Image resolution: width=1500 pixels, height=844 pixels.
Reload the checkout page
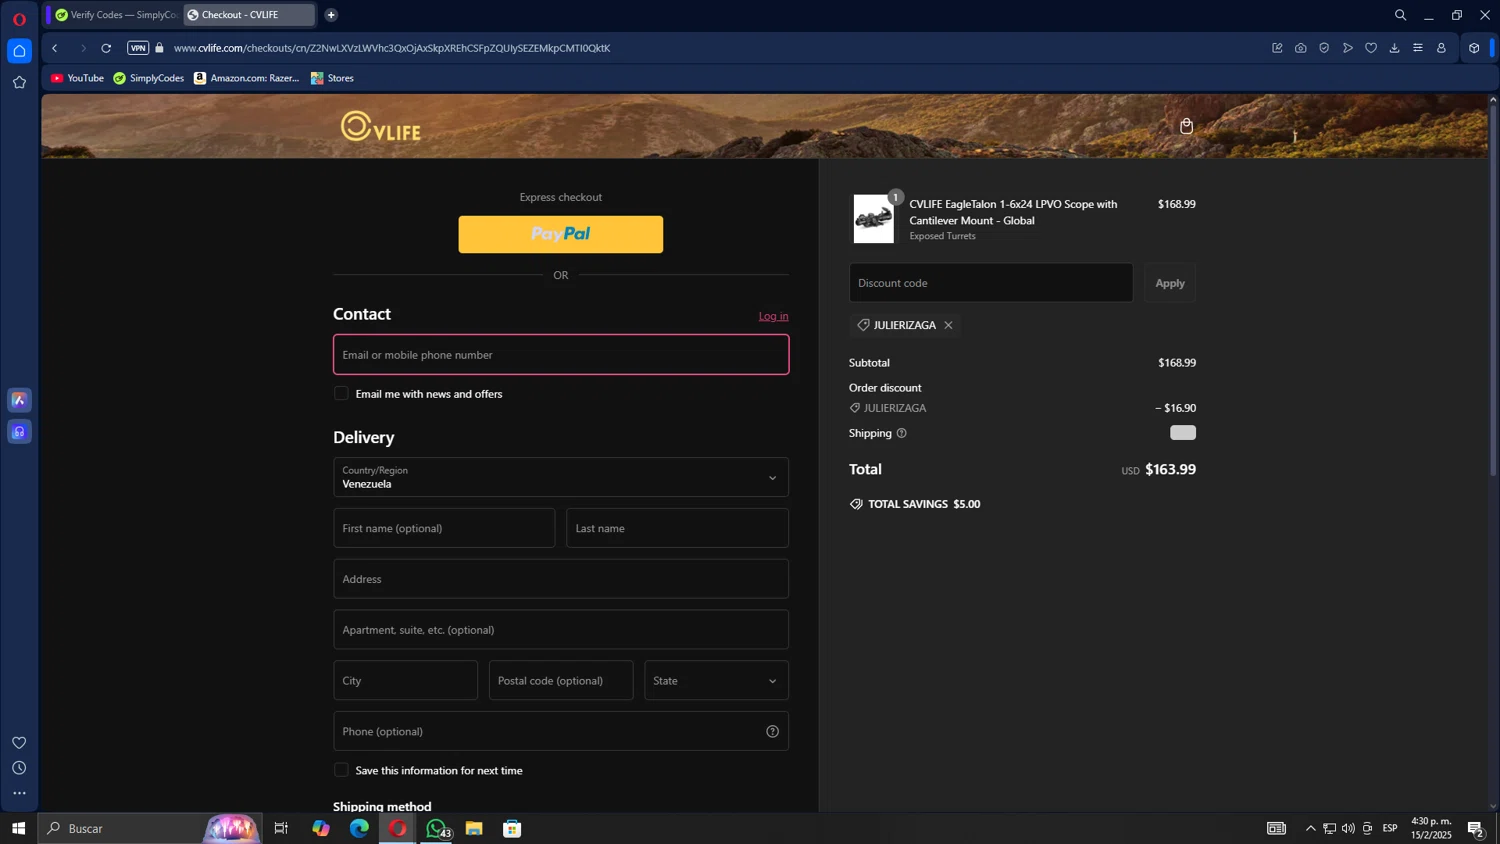[x=106, y=48]
